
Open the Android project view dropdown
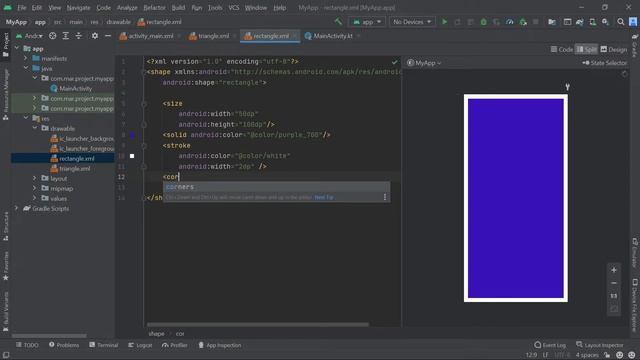coord(29,36)
